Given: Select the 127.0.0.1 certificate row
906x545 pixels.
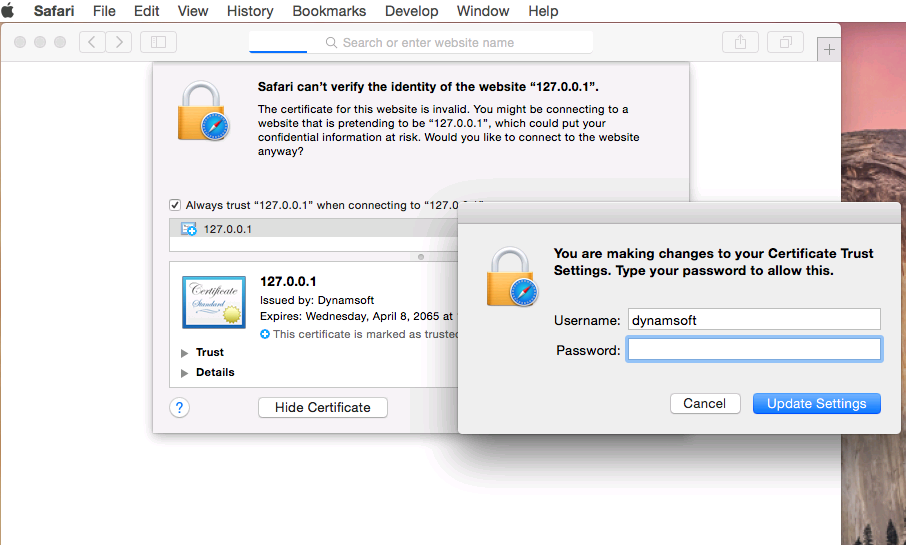Looking at the screenshot, I should coord(228,229).
